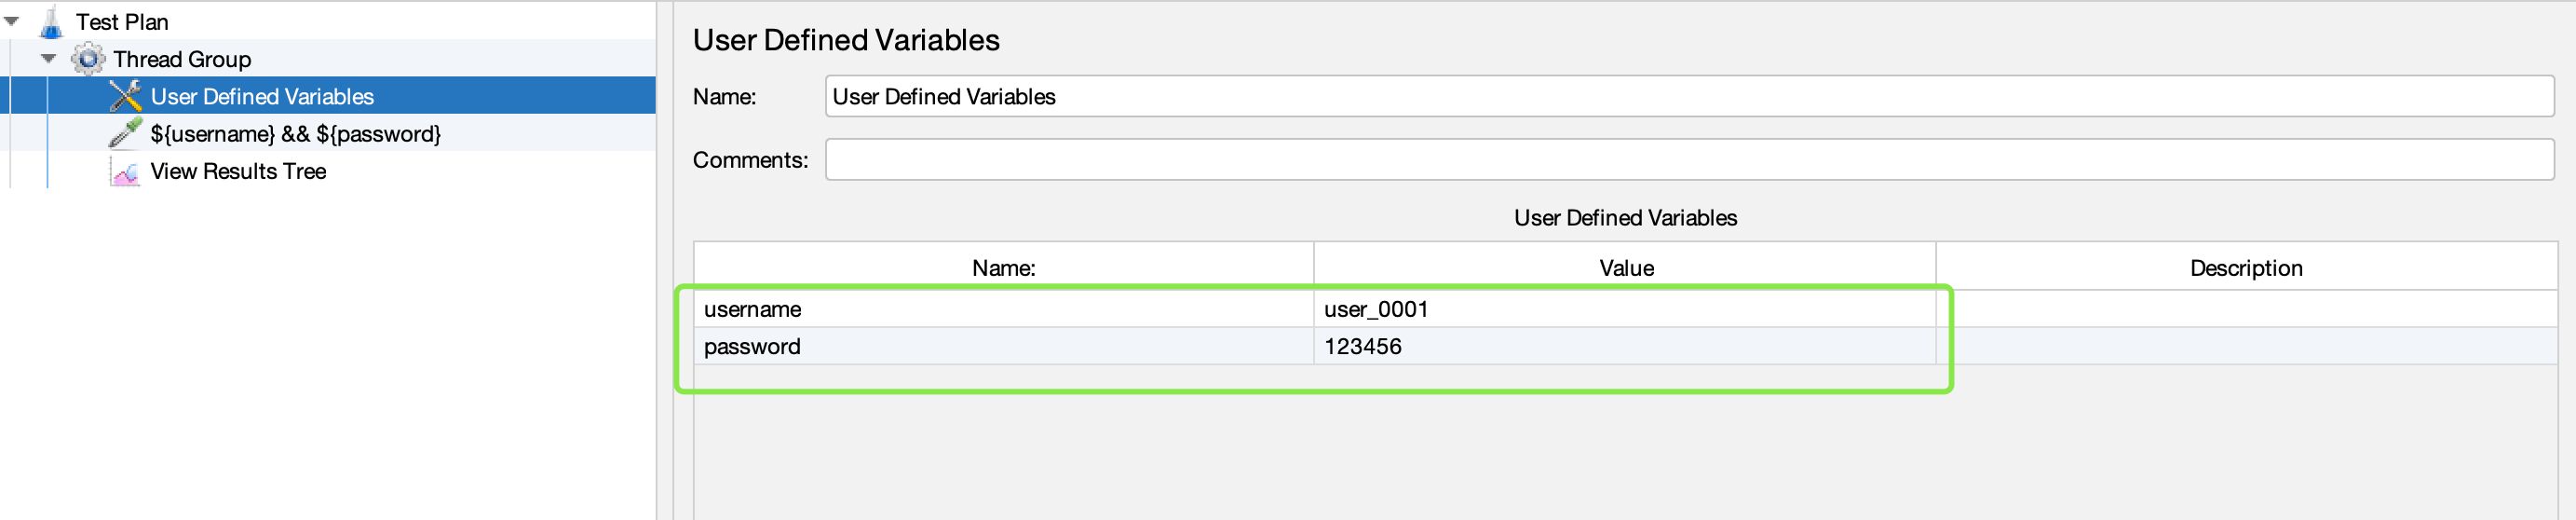Collapse the Thread Group tree node

pyautogui.click(x=48, y=59)
